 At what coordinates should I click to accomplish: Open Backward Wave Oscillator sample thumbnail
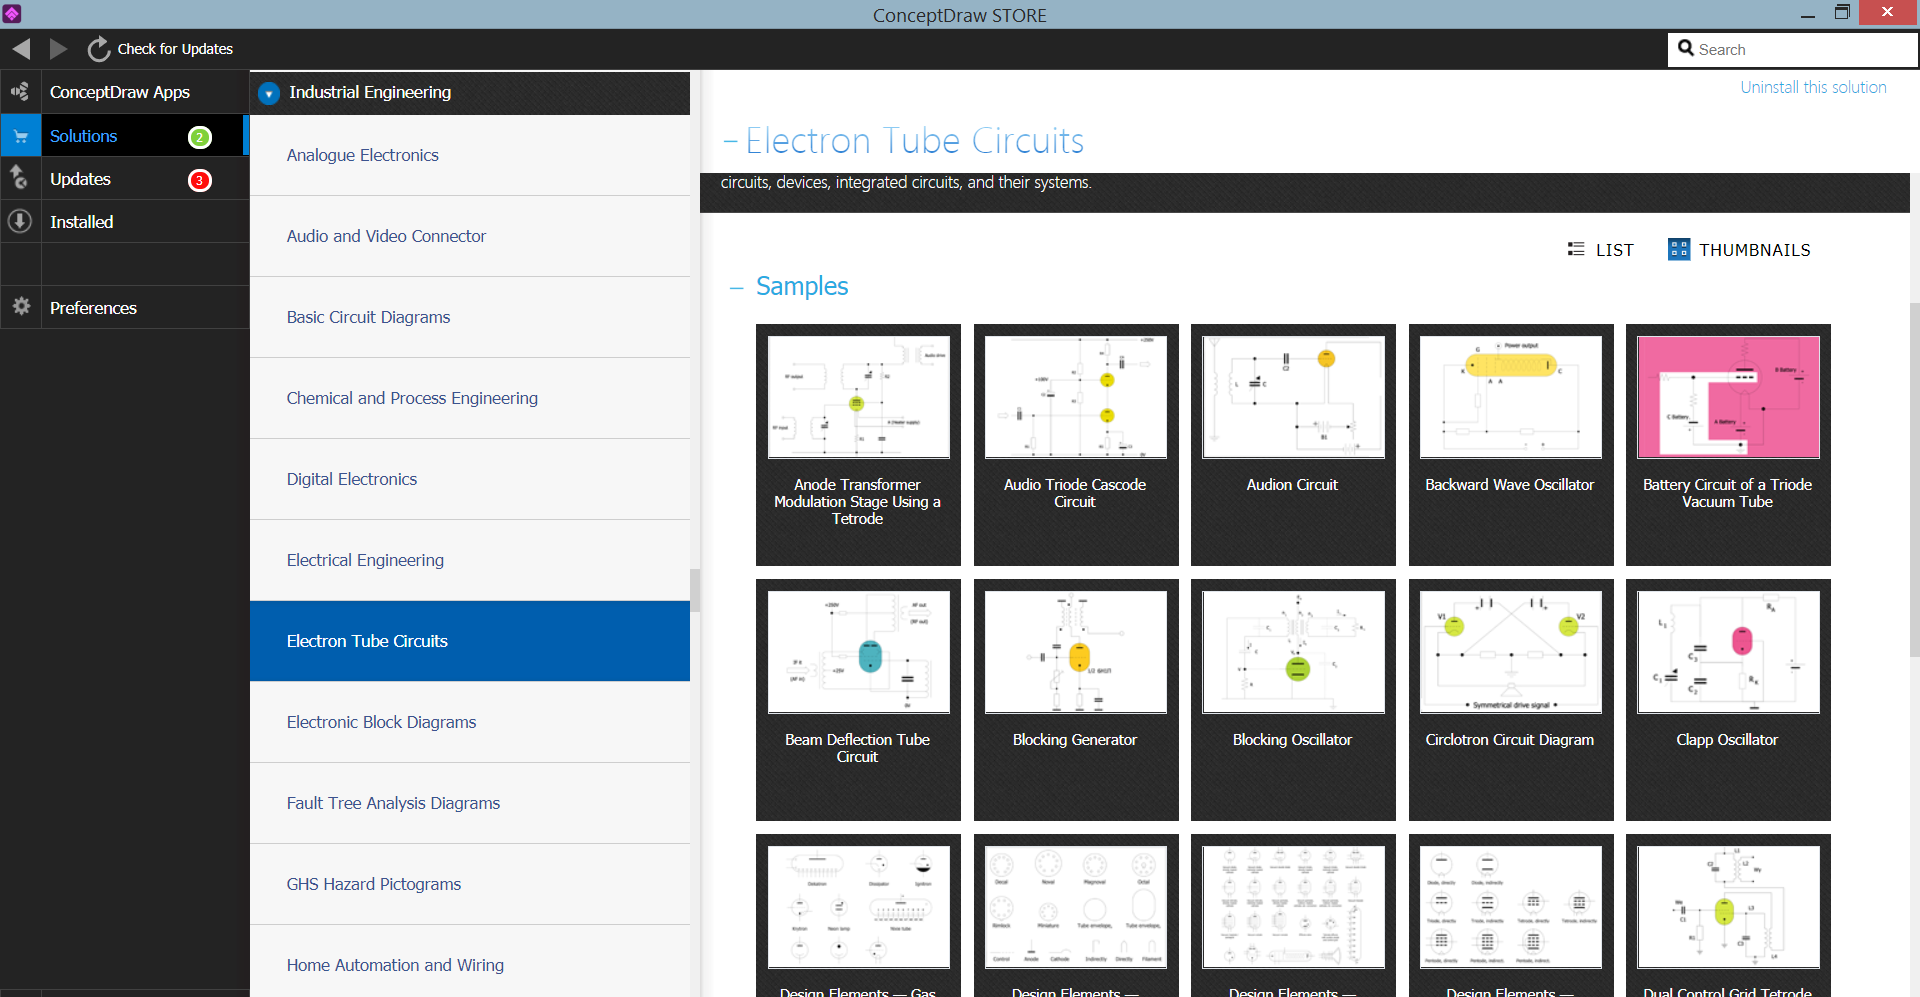tap(1510, 397)
